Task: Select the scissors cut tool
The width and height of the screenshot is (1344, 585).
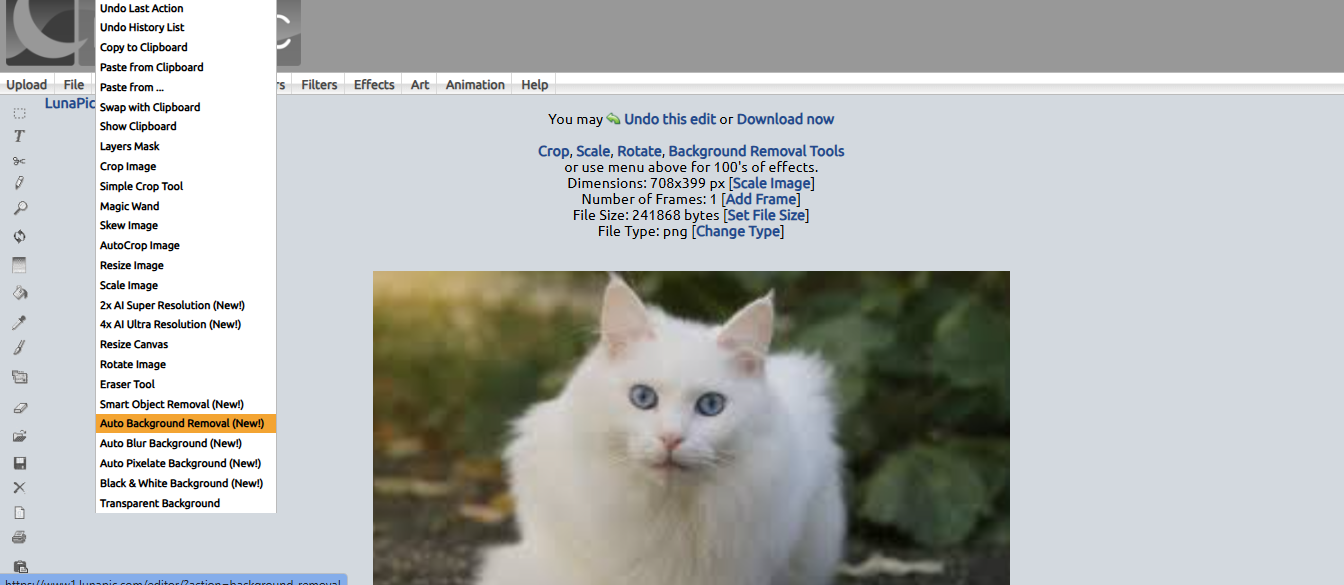Action: pyautogui.click(x=19, y=160)
